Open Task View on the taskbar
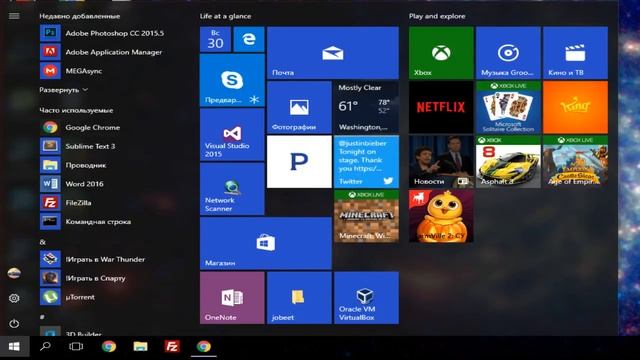Screen dimensions: 640x360 pyautogui.click(x=76, y=347)
